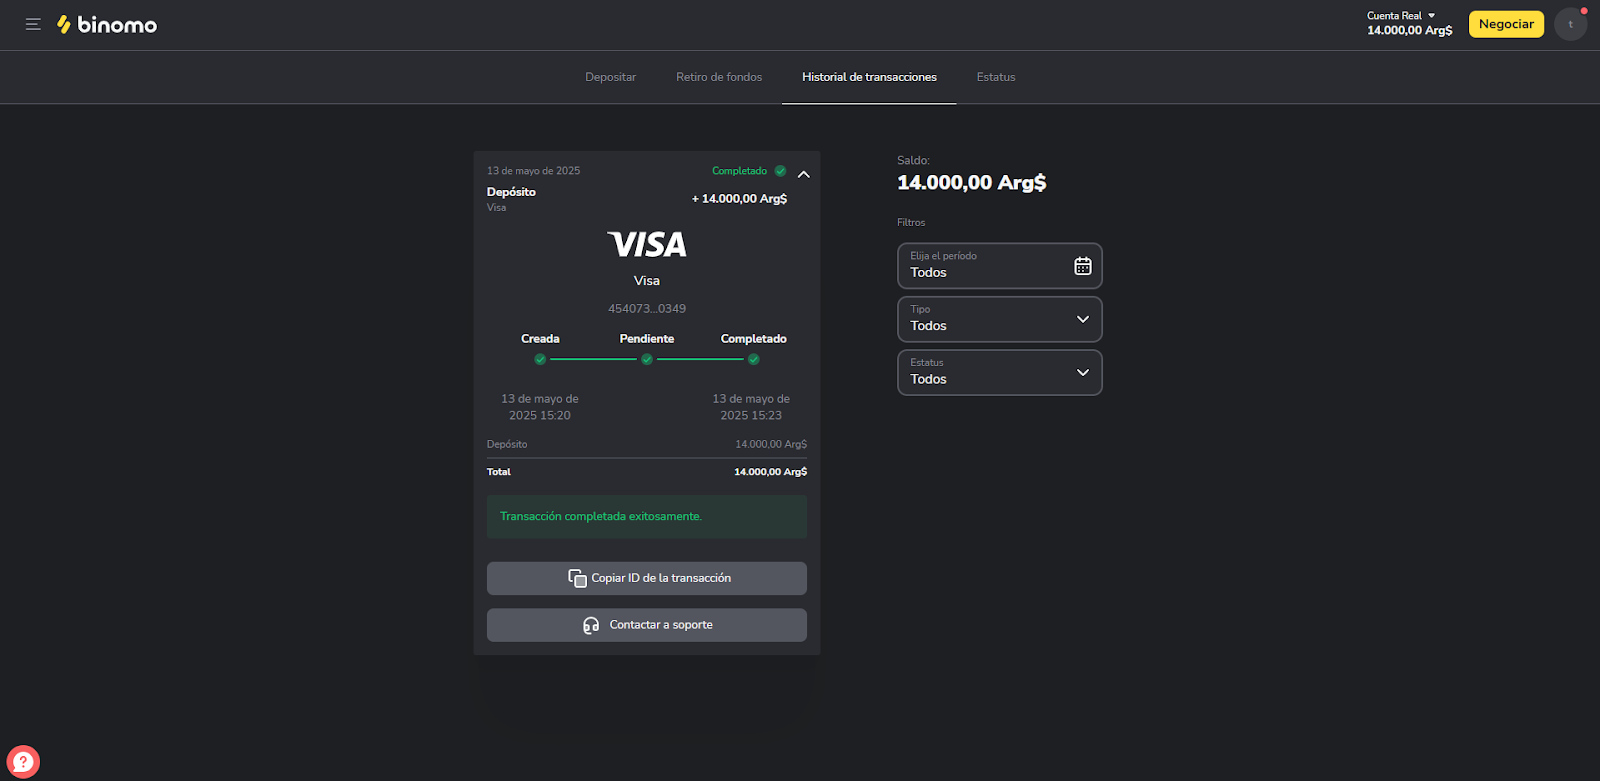Image resolution: width=1600 pixels, height=781 pixels.
Task: Click the headset support icon
Action: coord(591,625)
